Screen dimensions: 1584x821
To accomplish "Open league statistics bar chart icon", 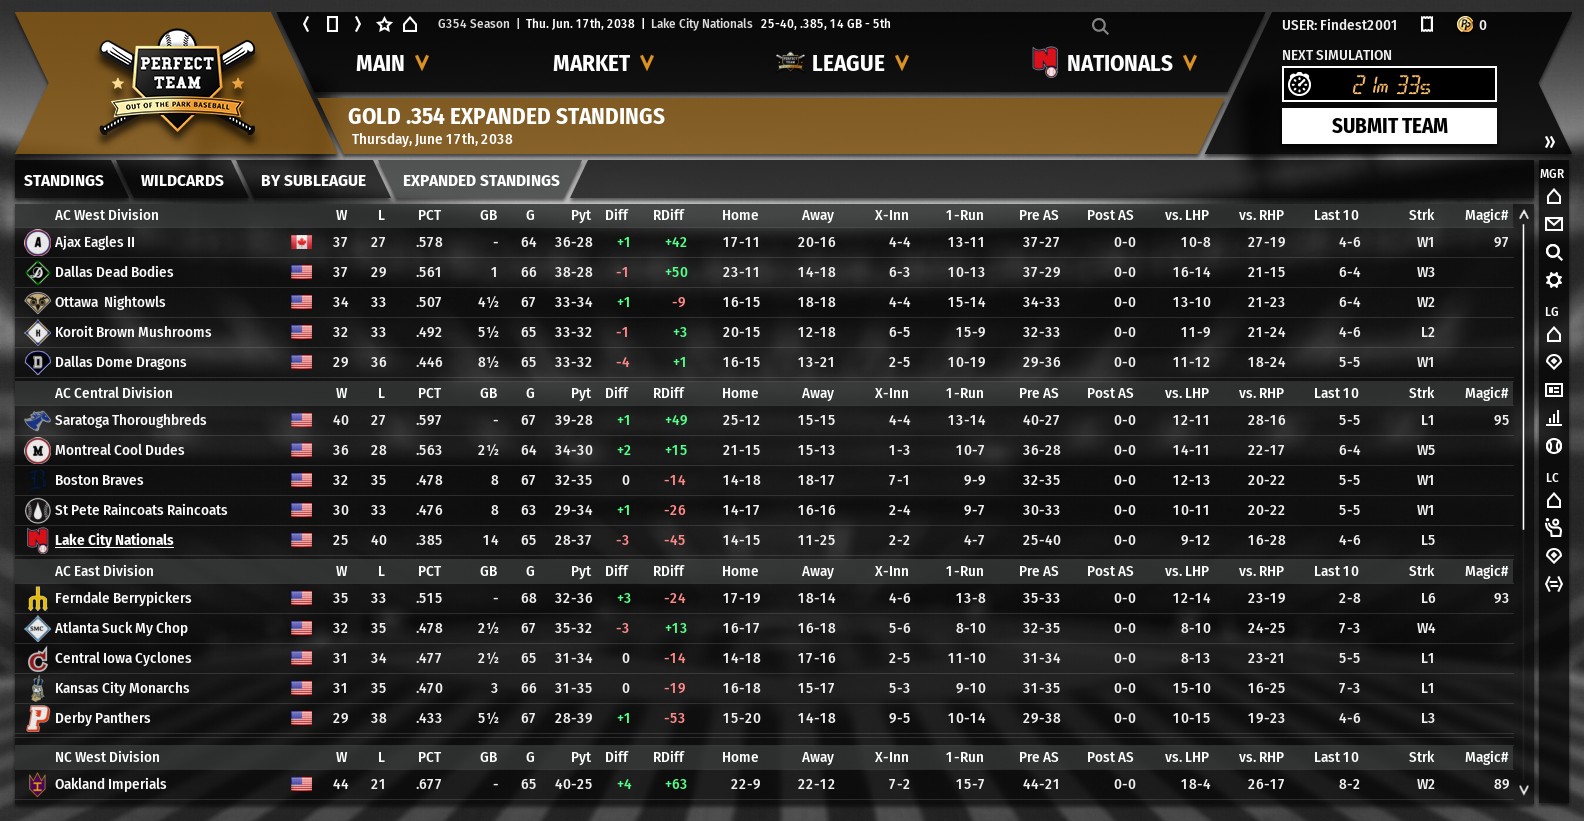I will pyautogui.click(x=1553, y=418).
